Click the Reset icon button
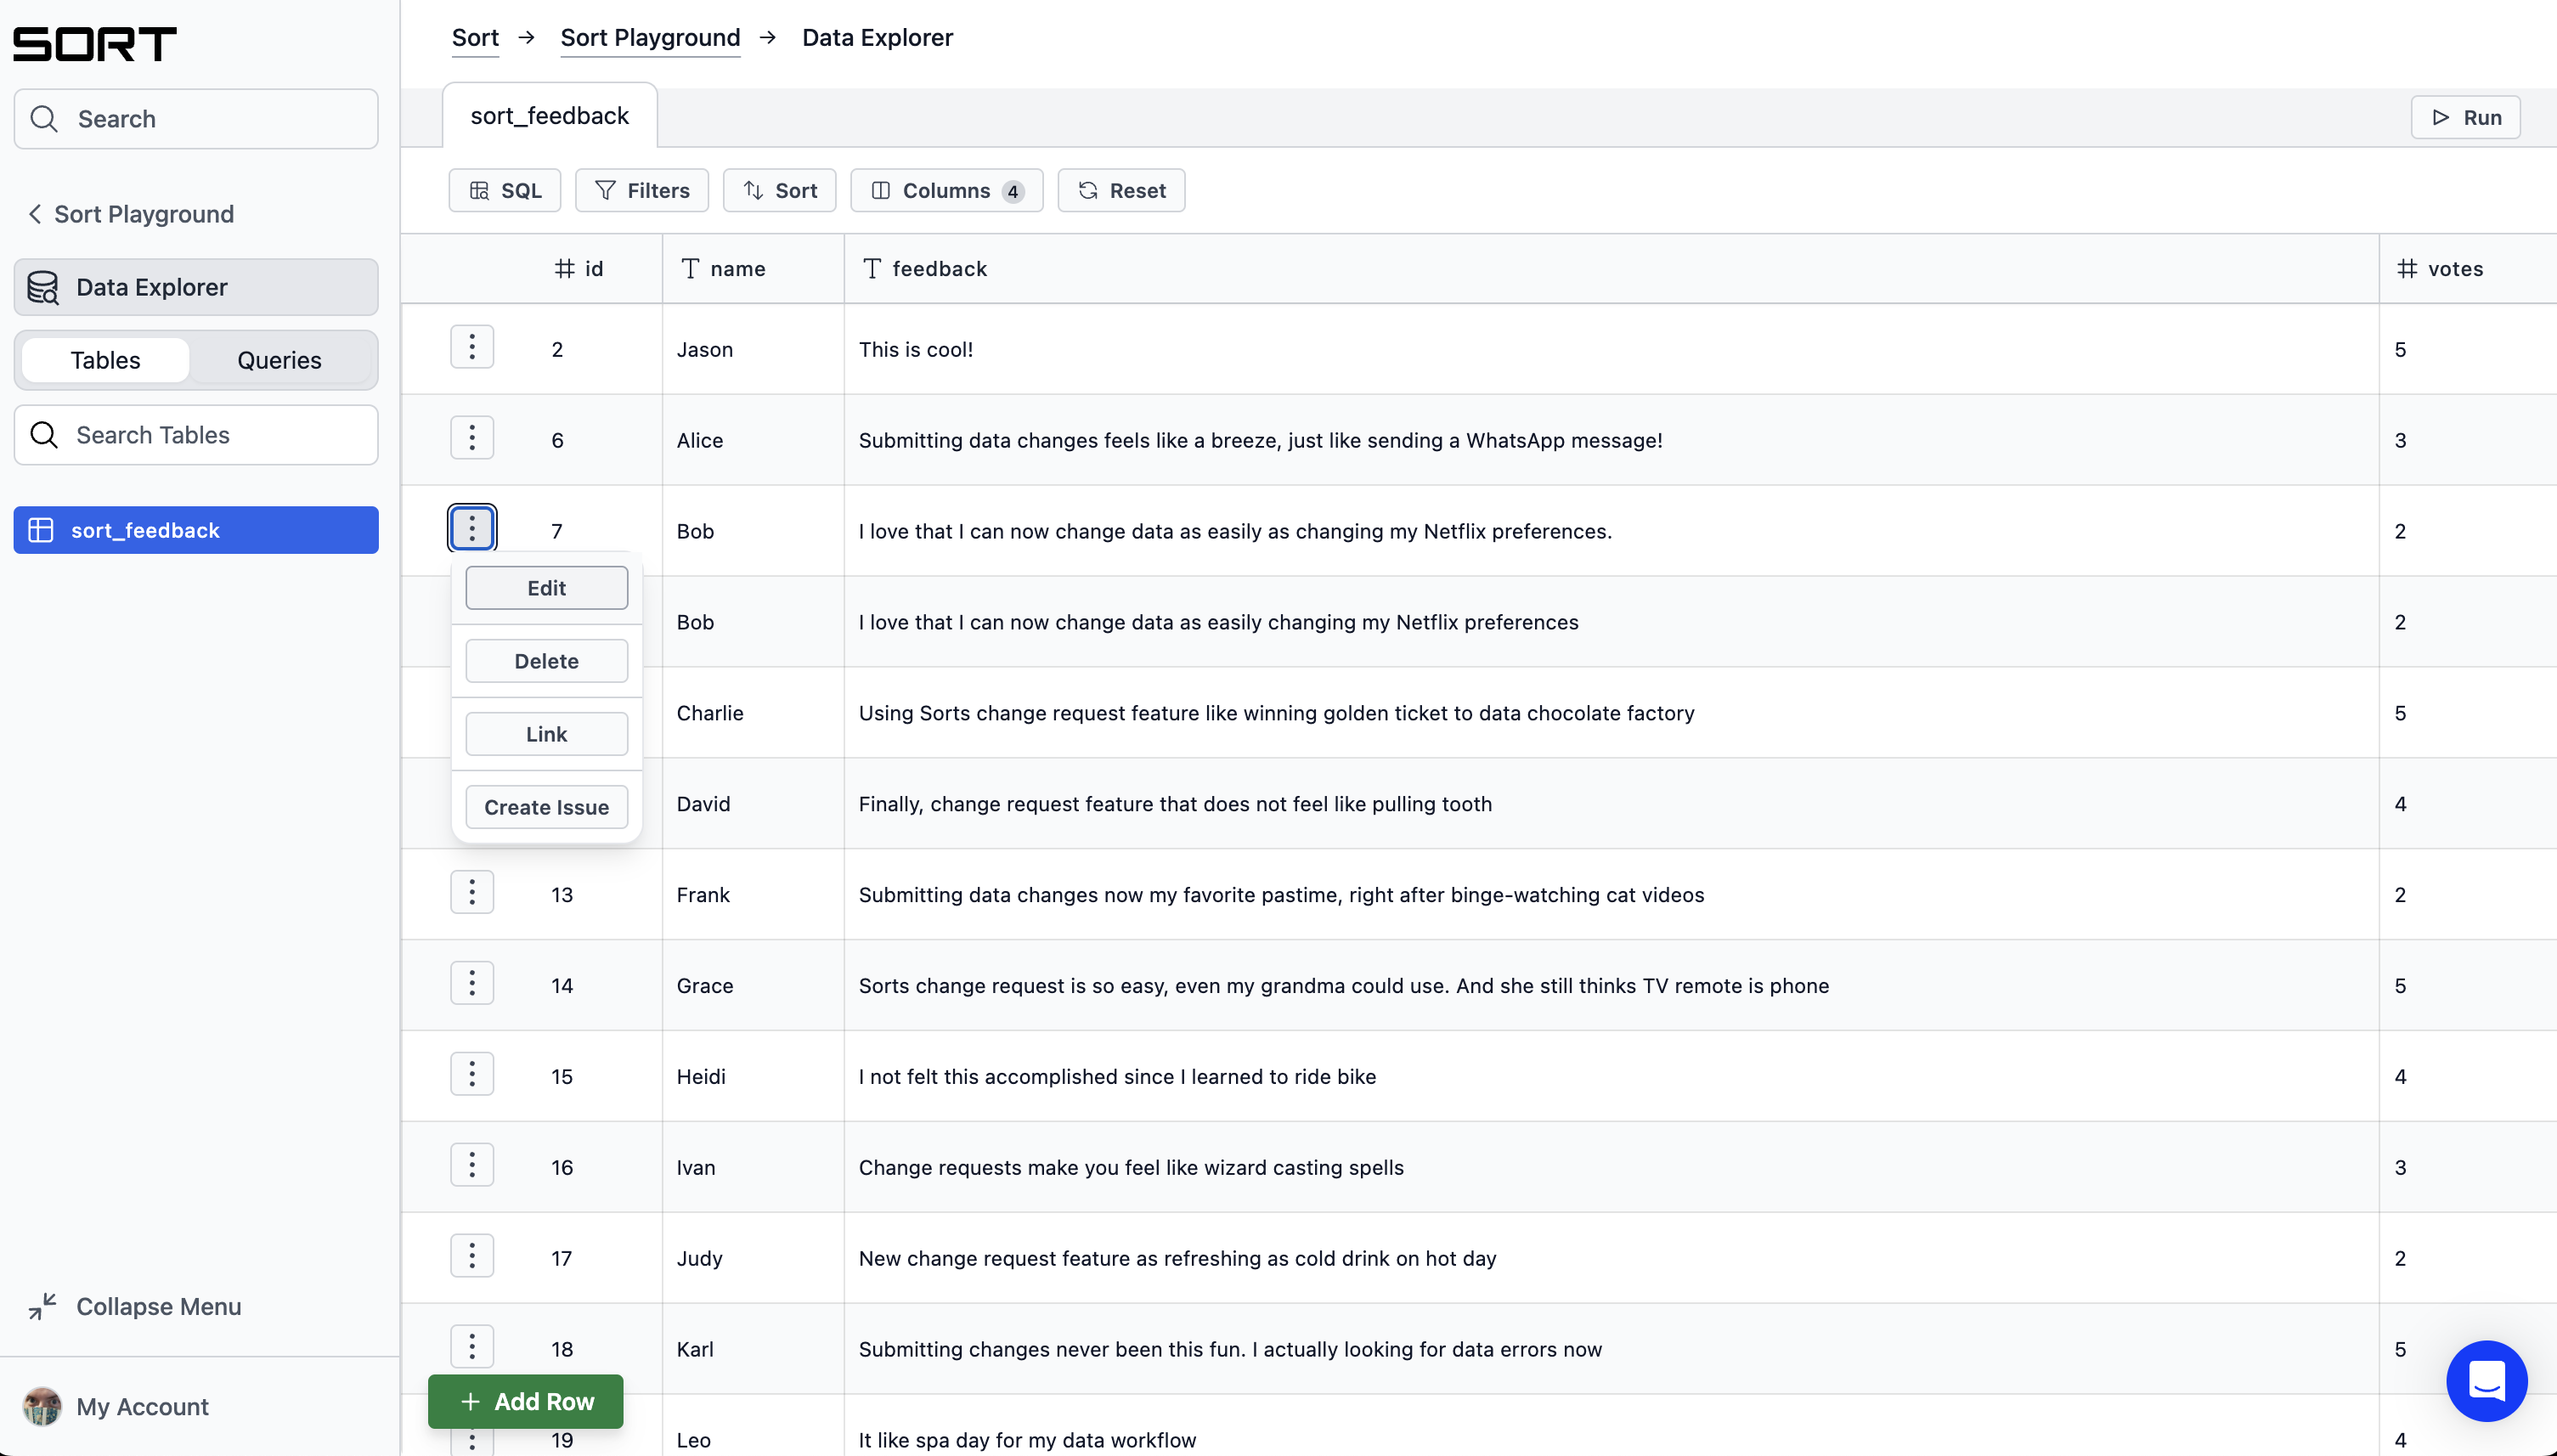 (x=1089, y=189)
